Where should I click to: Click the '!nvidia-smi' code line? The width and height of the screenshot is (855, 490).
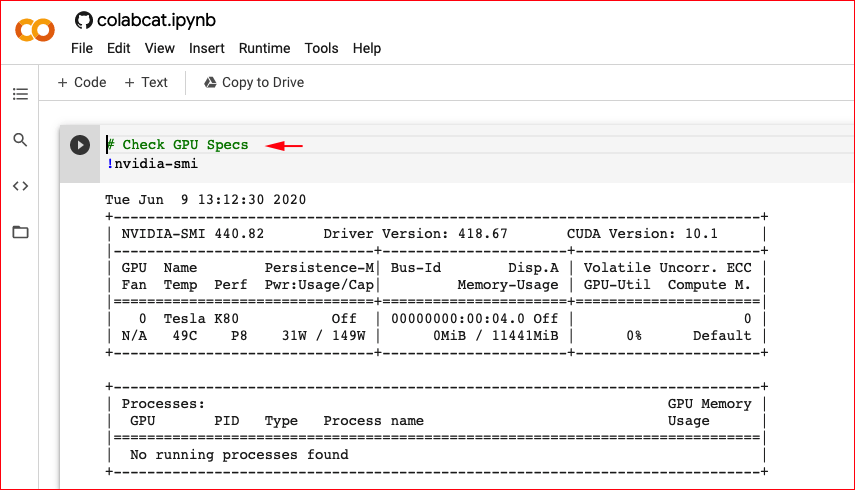[x=152, y=164]
